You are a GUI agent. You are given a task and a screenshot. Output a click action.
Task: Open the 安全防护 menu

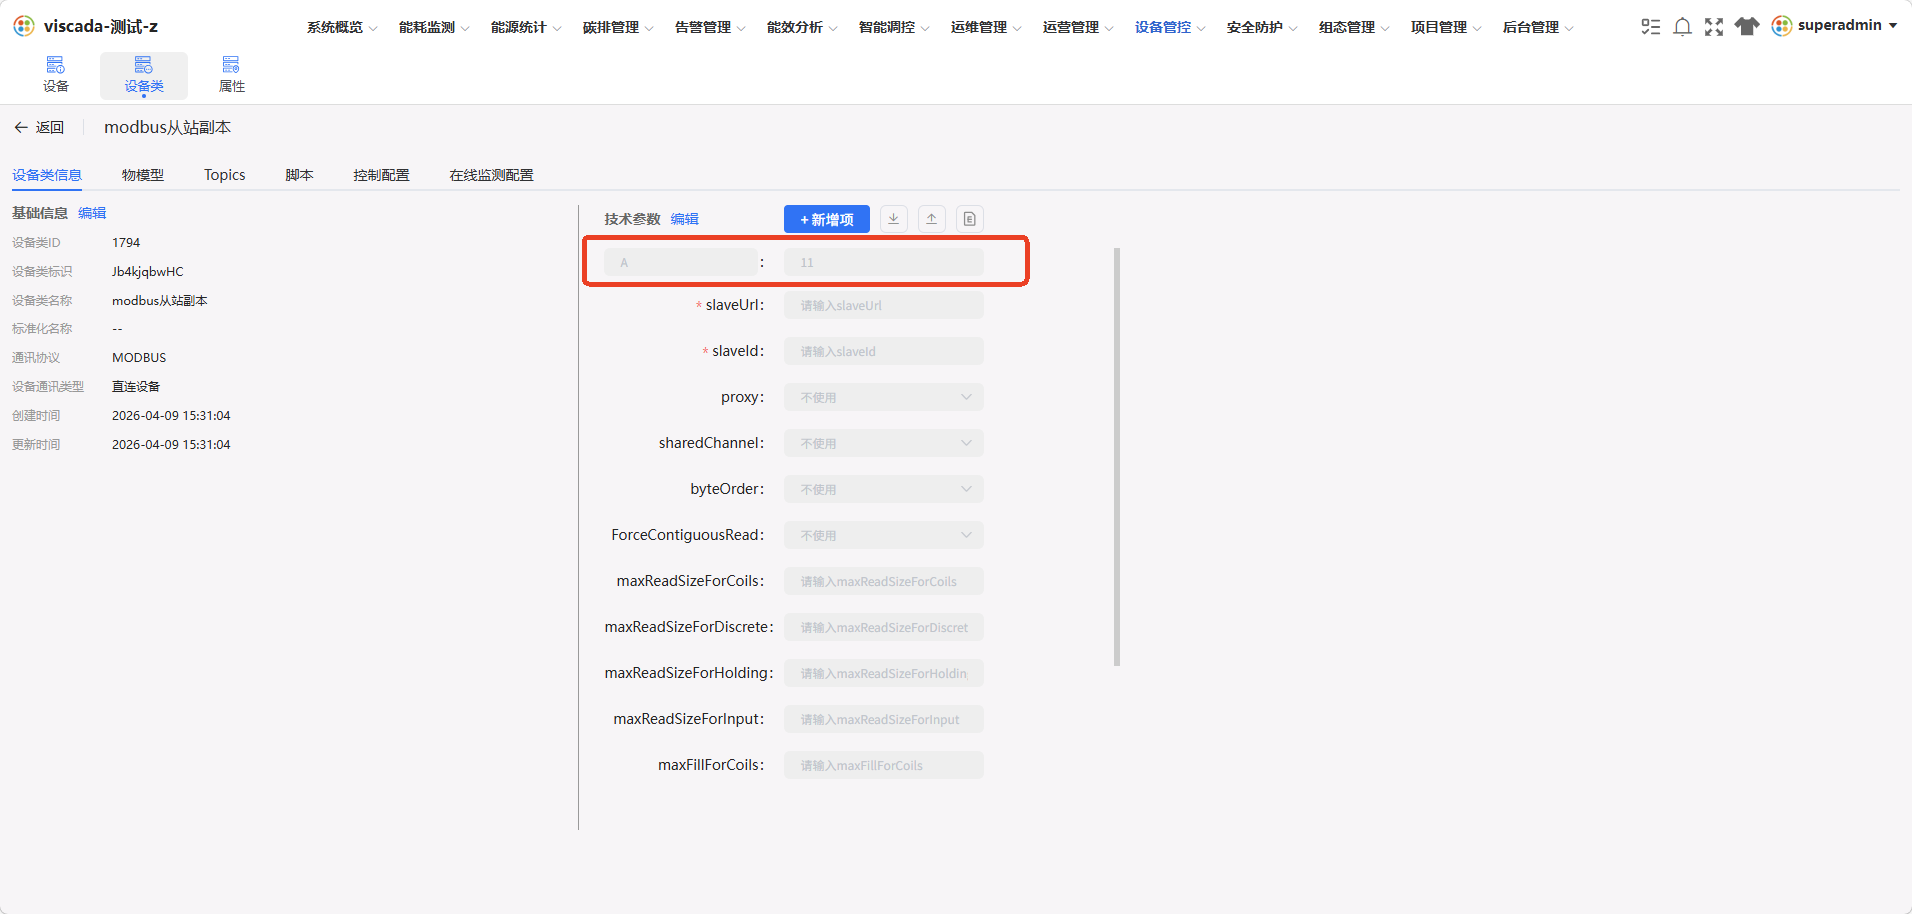coord(1262,27)
